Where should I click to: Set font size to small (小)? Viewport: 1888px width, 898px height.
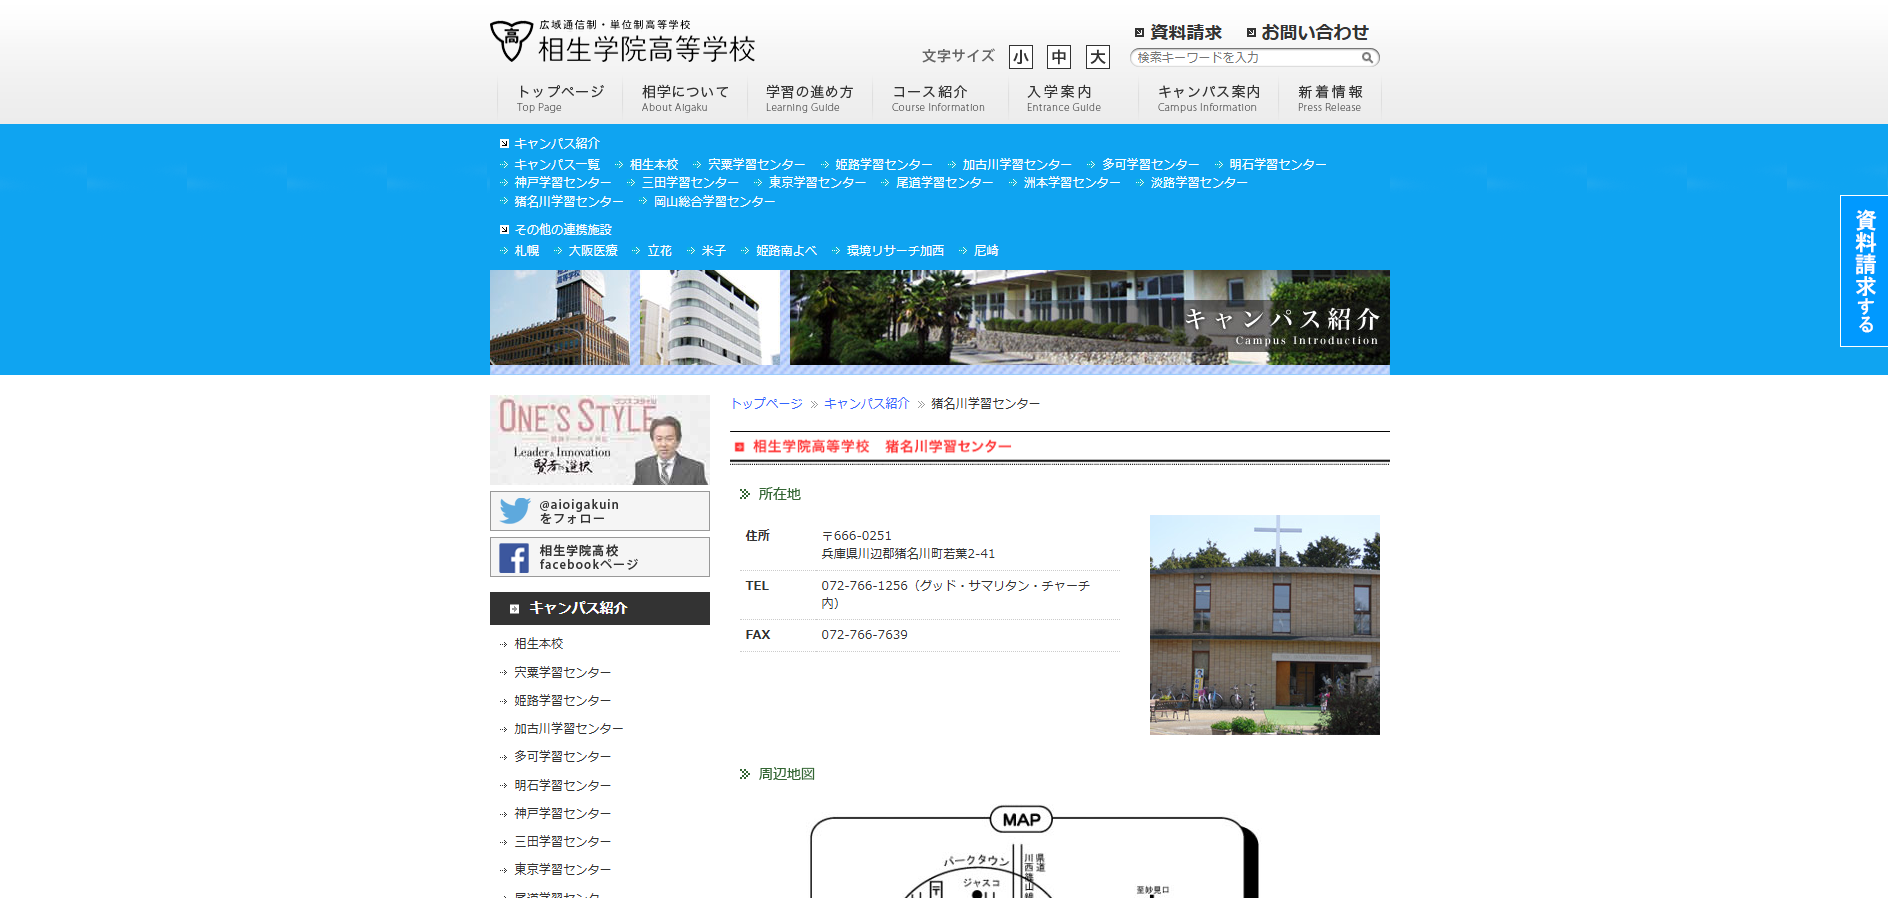1020,57
